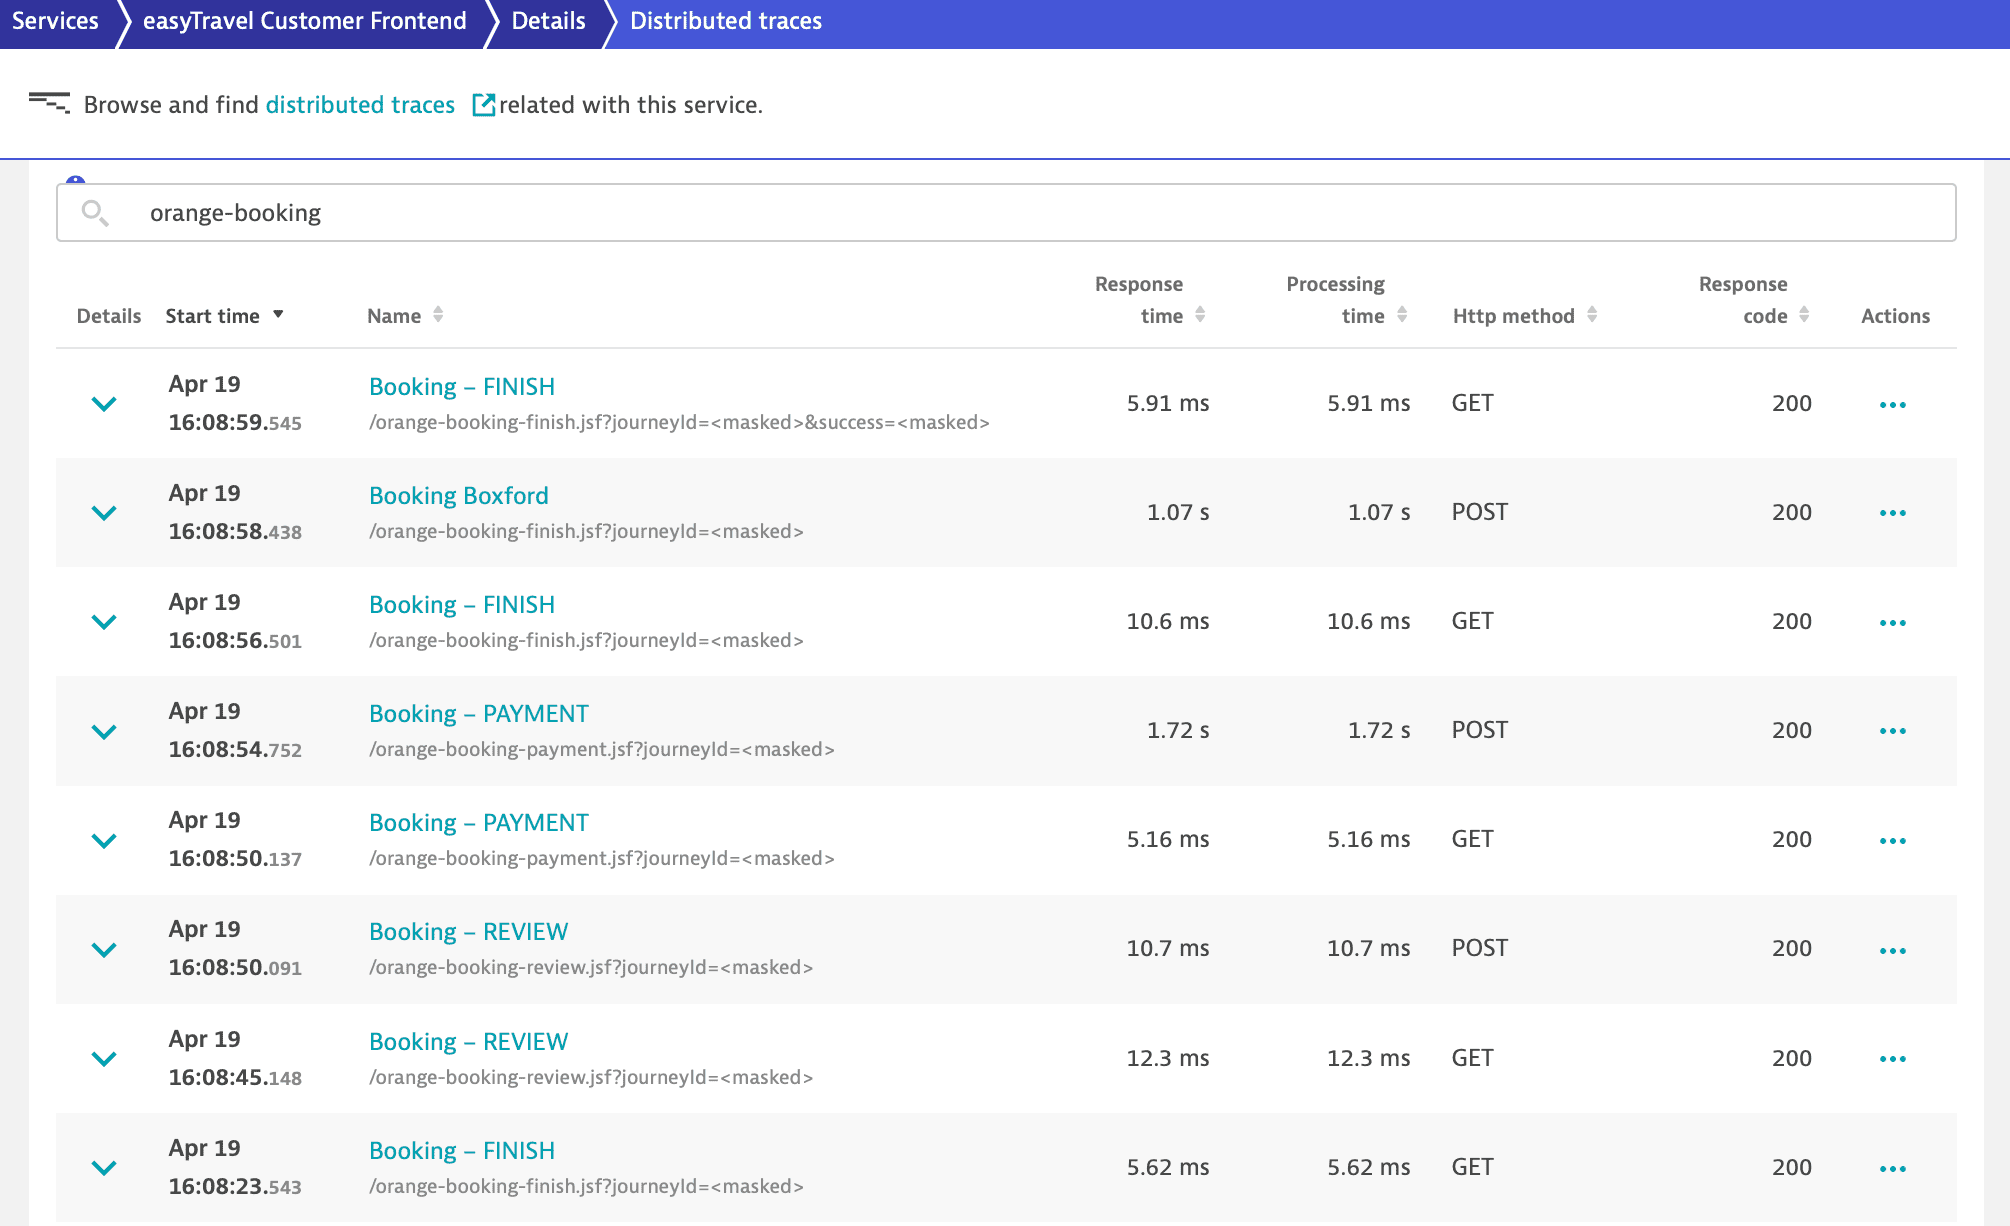
Task: Expand details for 16:08:54.752 PAYMENT trace
Action: click(x=104, y=731)
